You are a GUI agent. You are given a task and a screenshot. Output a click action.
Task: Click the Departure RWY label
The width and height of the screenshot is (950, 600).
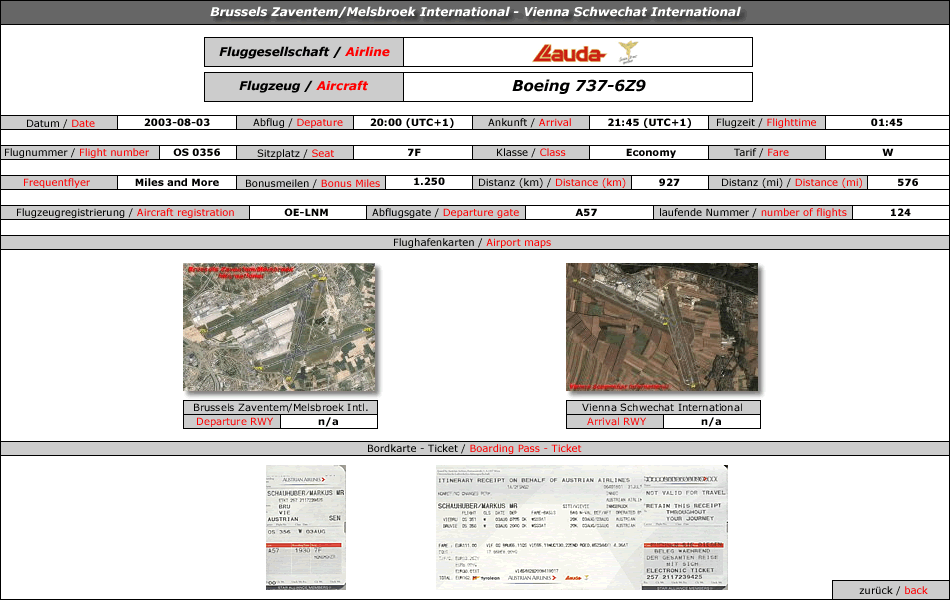(233, 421)
